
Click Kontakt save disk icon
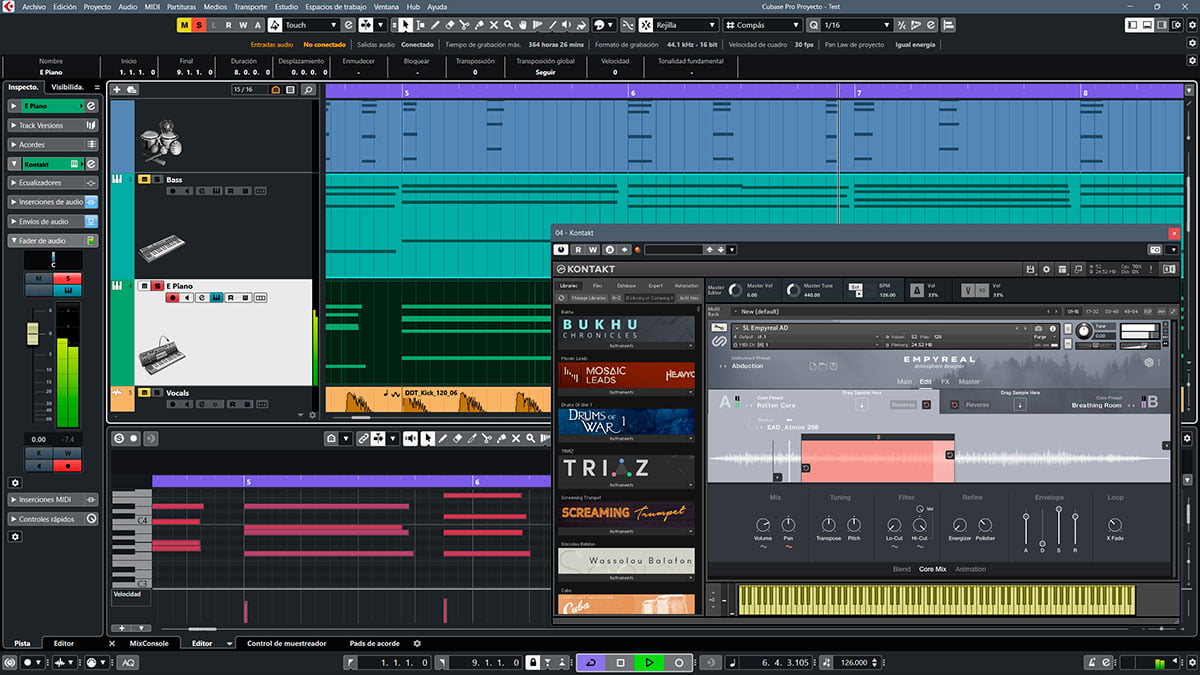1029,269
